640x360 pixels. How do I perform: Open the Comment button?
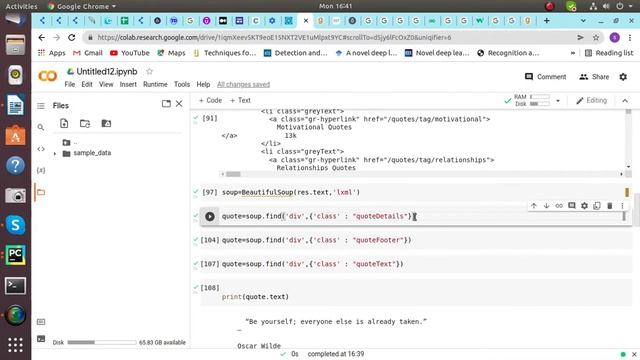[x=546, y=77]
